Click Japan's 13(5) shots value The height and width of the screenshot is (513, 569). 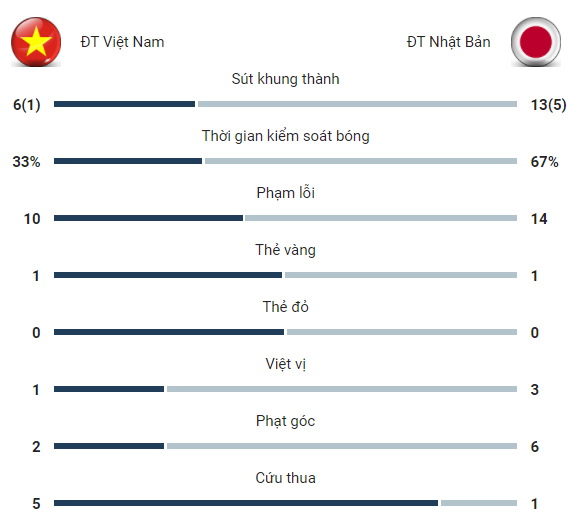[548, 105]
